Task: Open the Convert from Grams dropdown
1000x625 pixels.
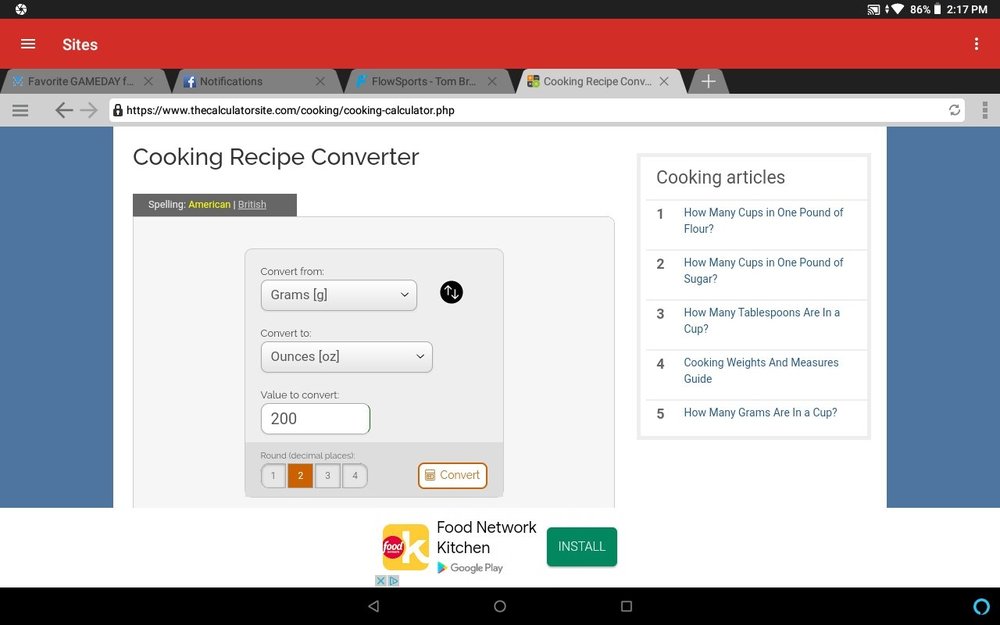Action: [x=339, y=295]
